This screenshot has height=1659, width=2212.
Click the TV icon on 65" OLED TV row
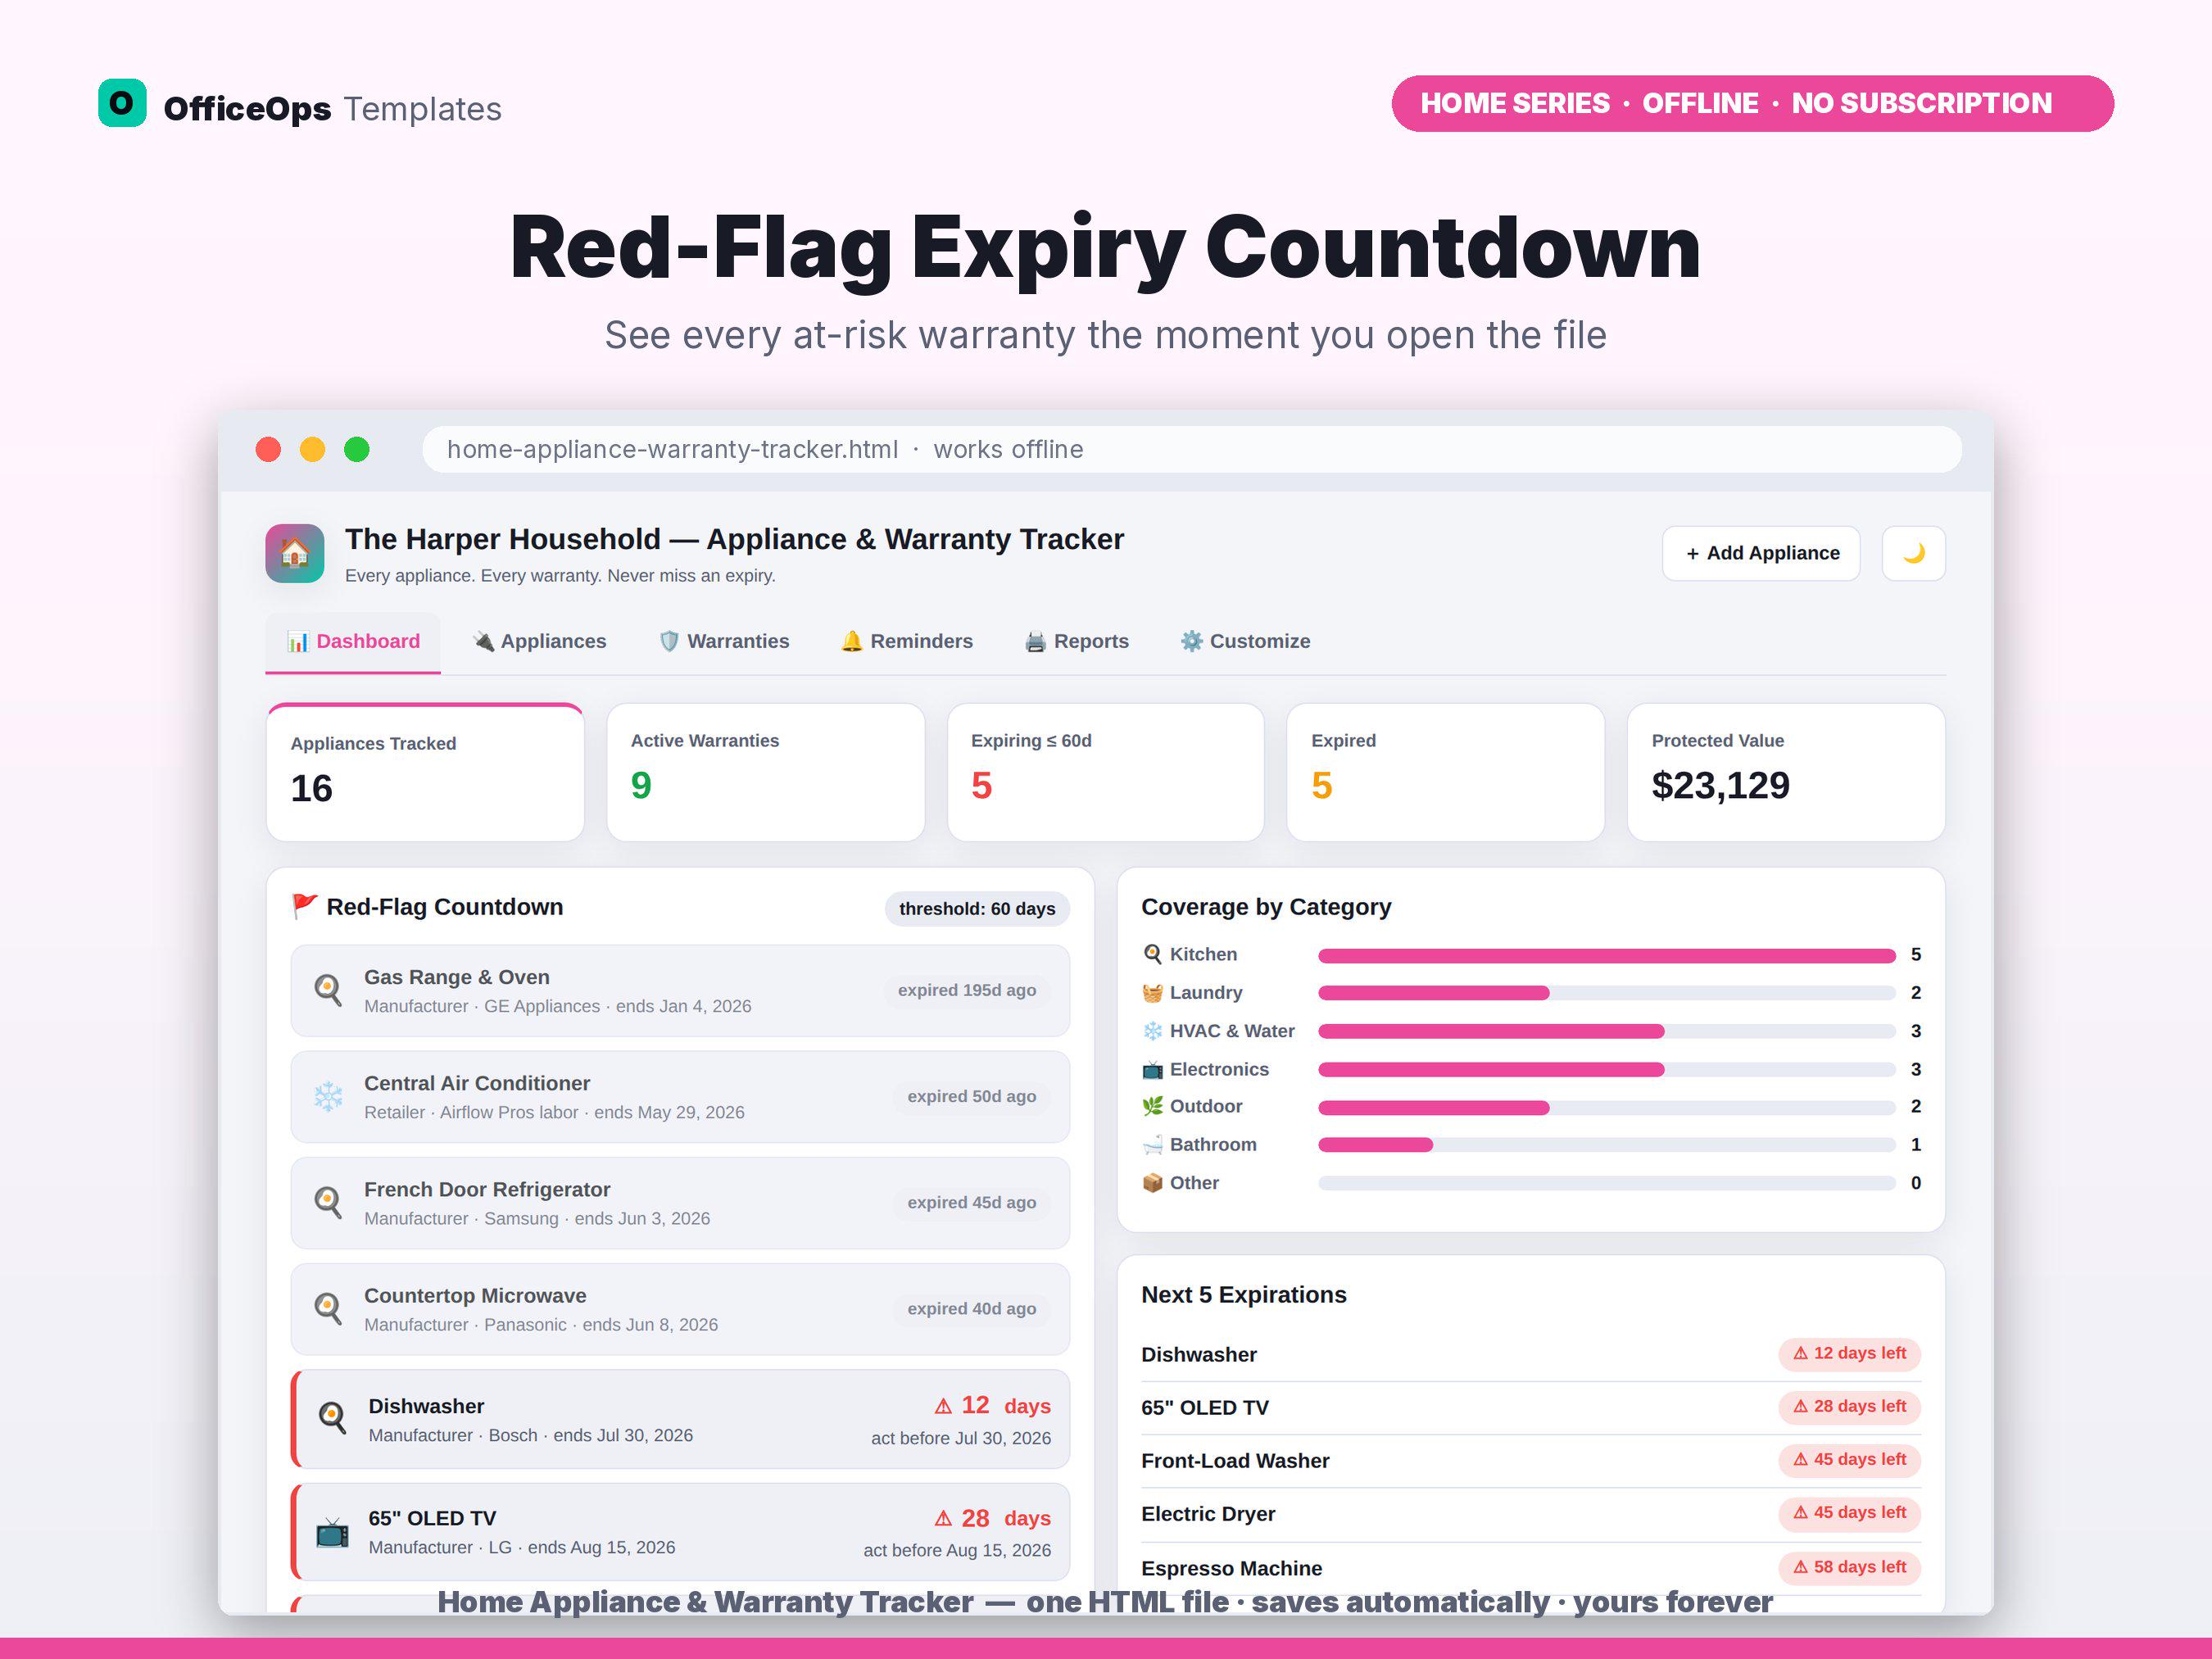click(332, 1531)
